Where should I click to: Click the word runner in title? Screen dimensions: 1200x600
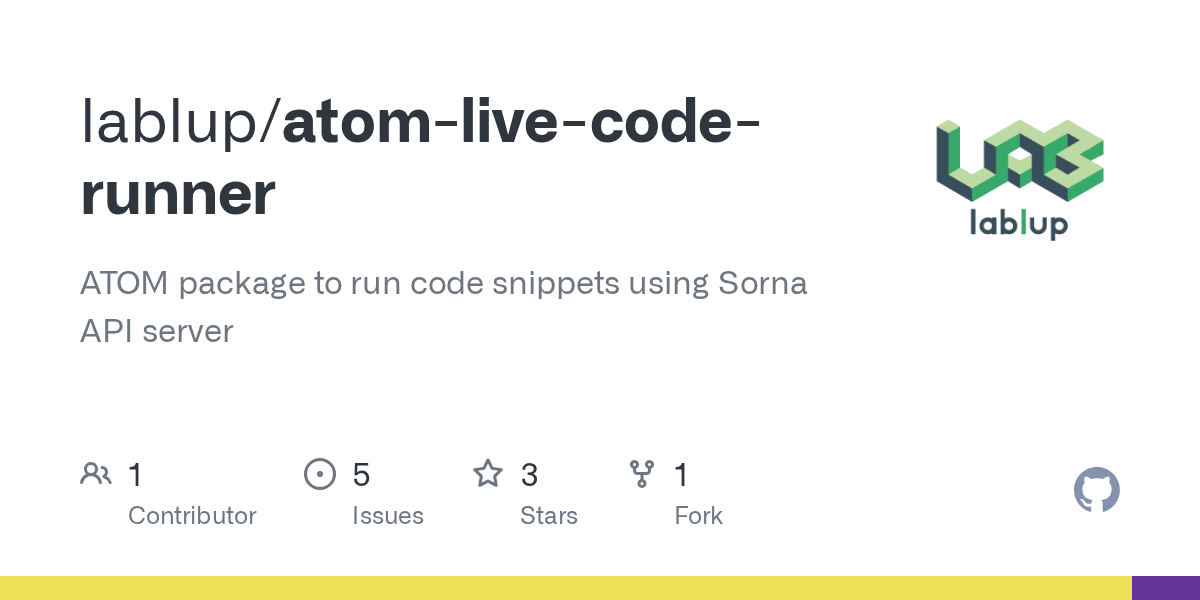click(178, 194)
